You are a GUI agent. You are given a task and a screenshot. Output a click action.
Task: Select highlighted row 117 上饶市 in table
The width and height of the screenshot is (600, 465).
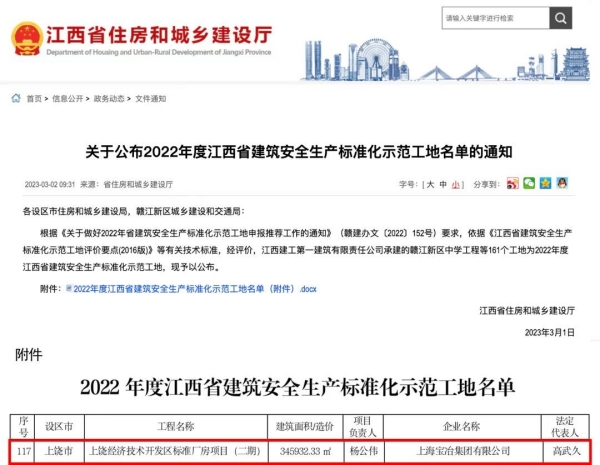click(x=299, y=450)
